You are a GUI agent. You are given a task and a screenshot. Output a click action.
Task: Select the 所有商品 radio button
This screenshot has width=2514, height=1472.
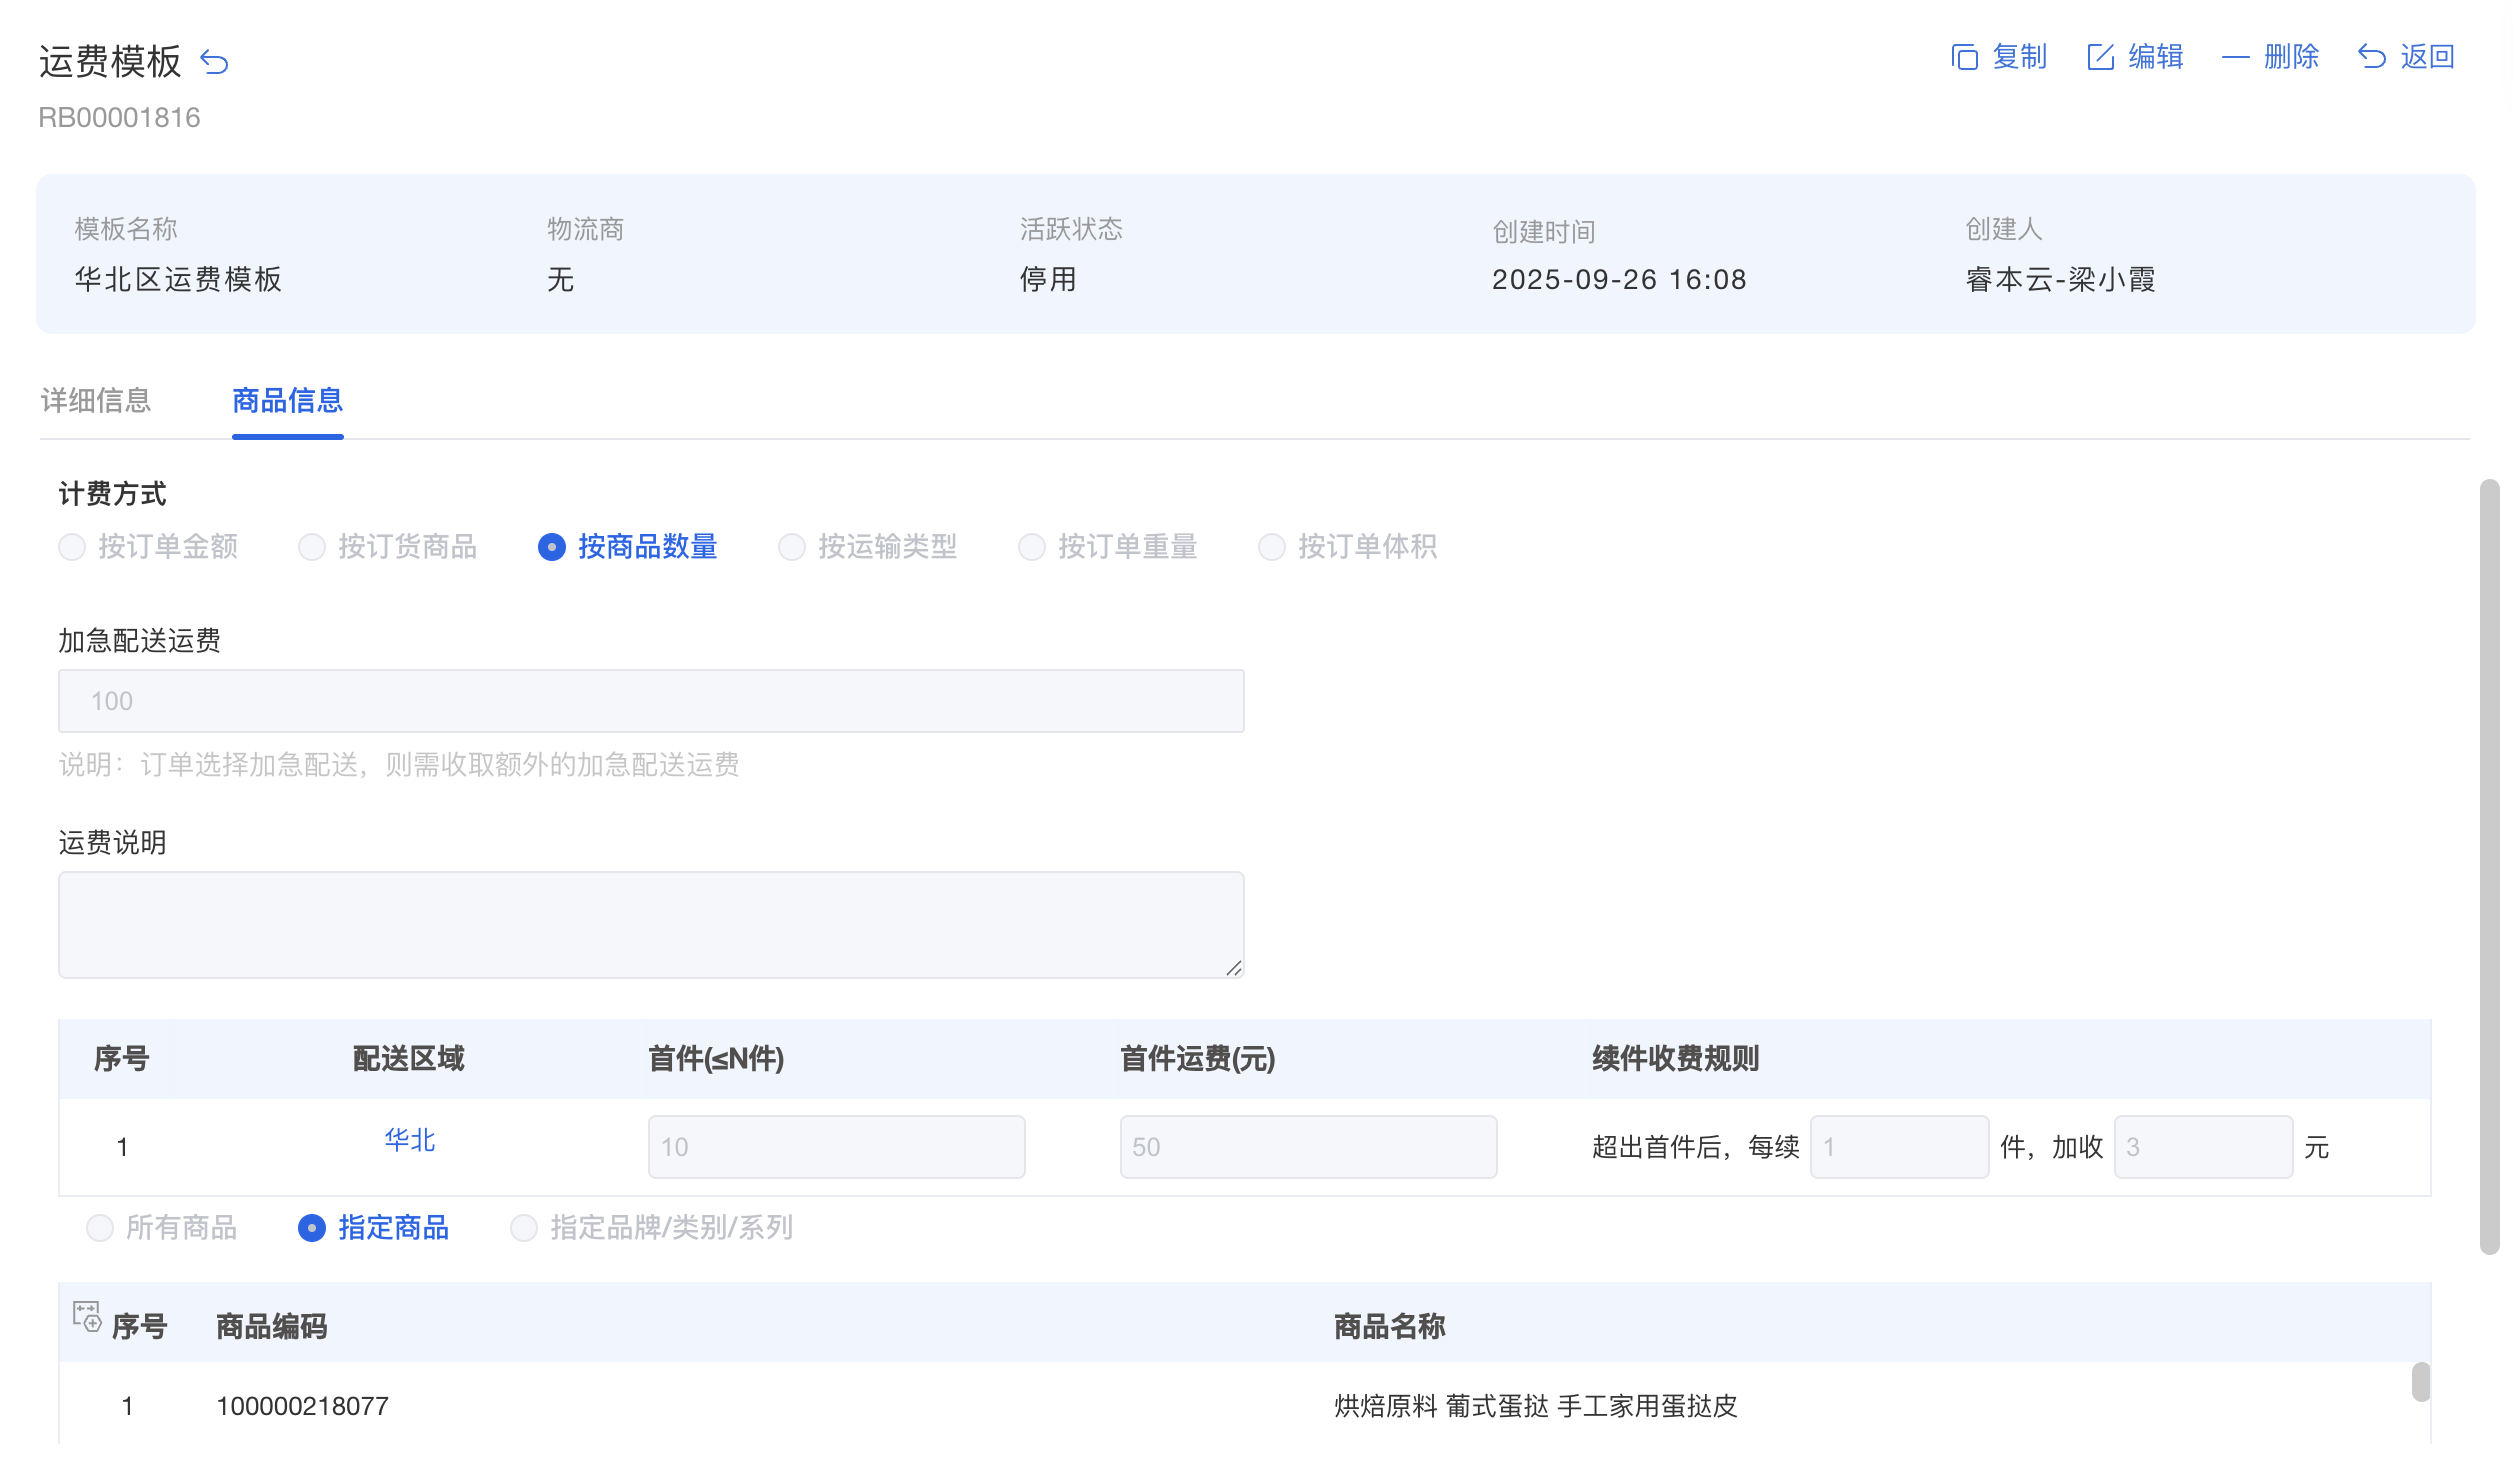coord(100,1228)
